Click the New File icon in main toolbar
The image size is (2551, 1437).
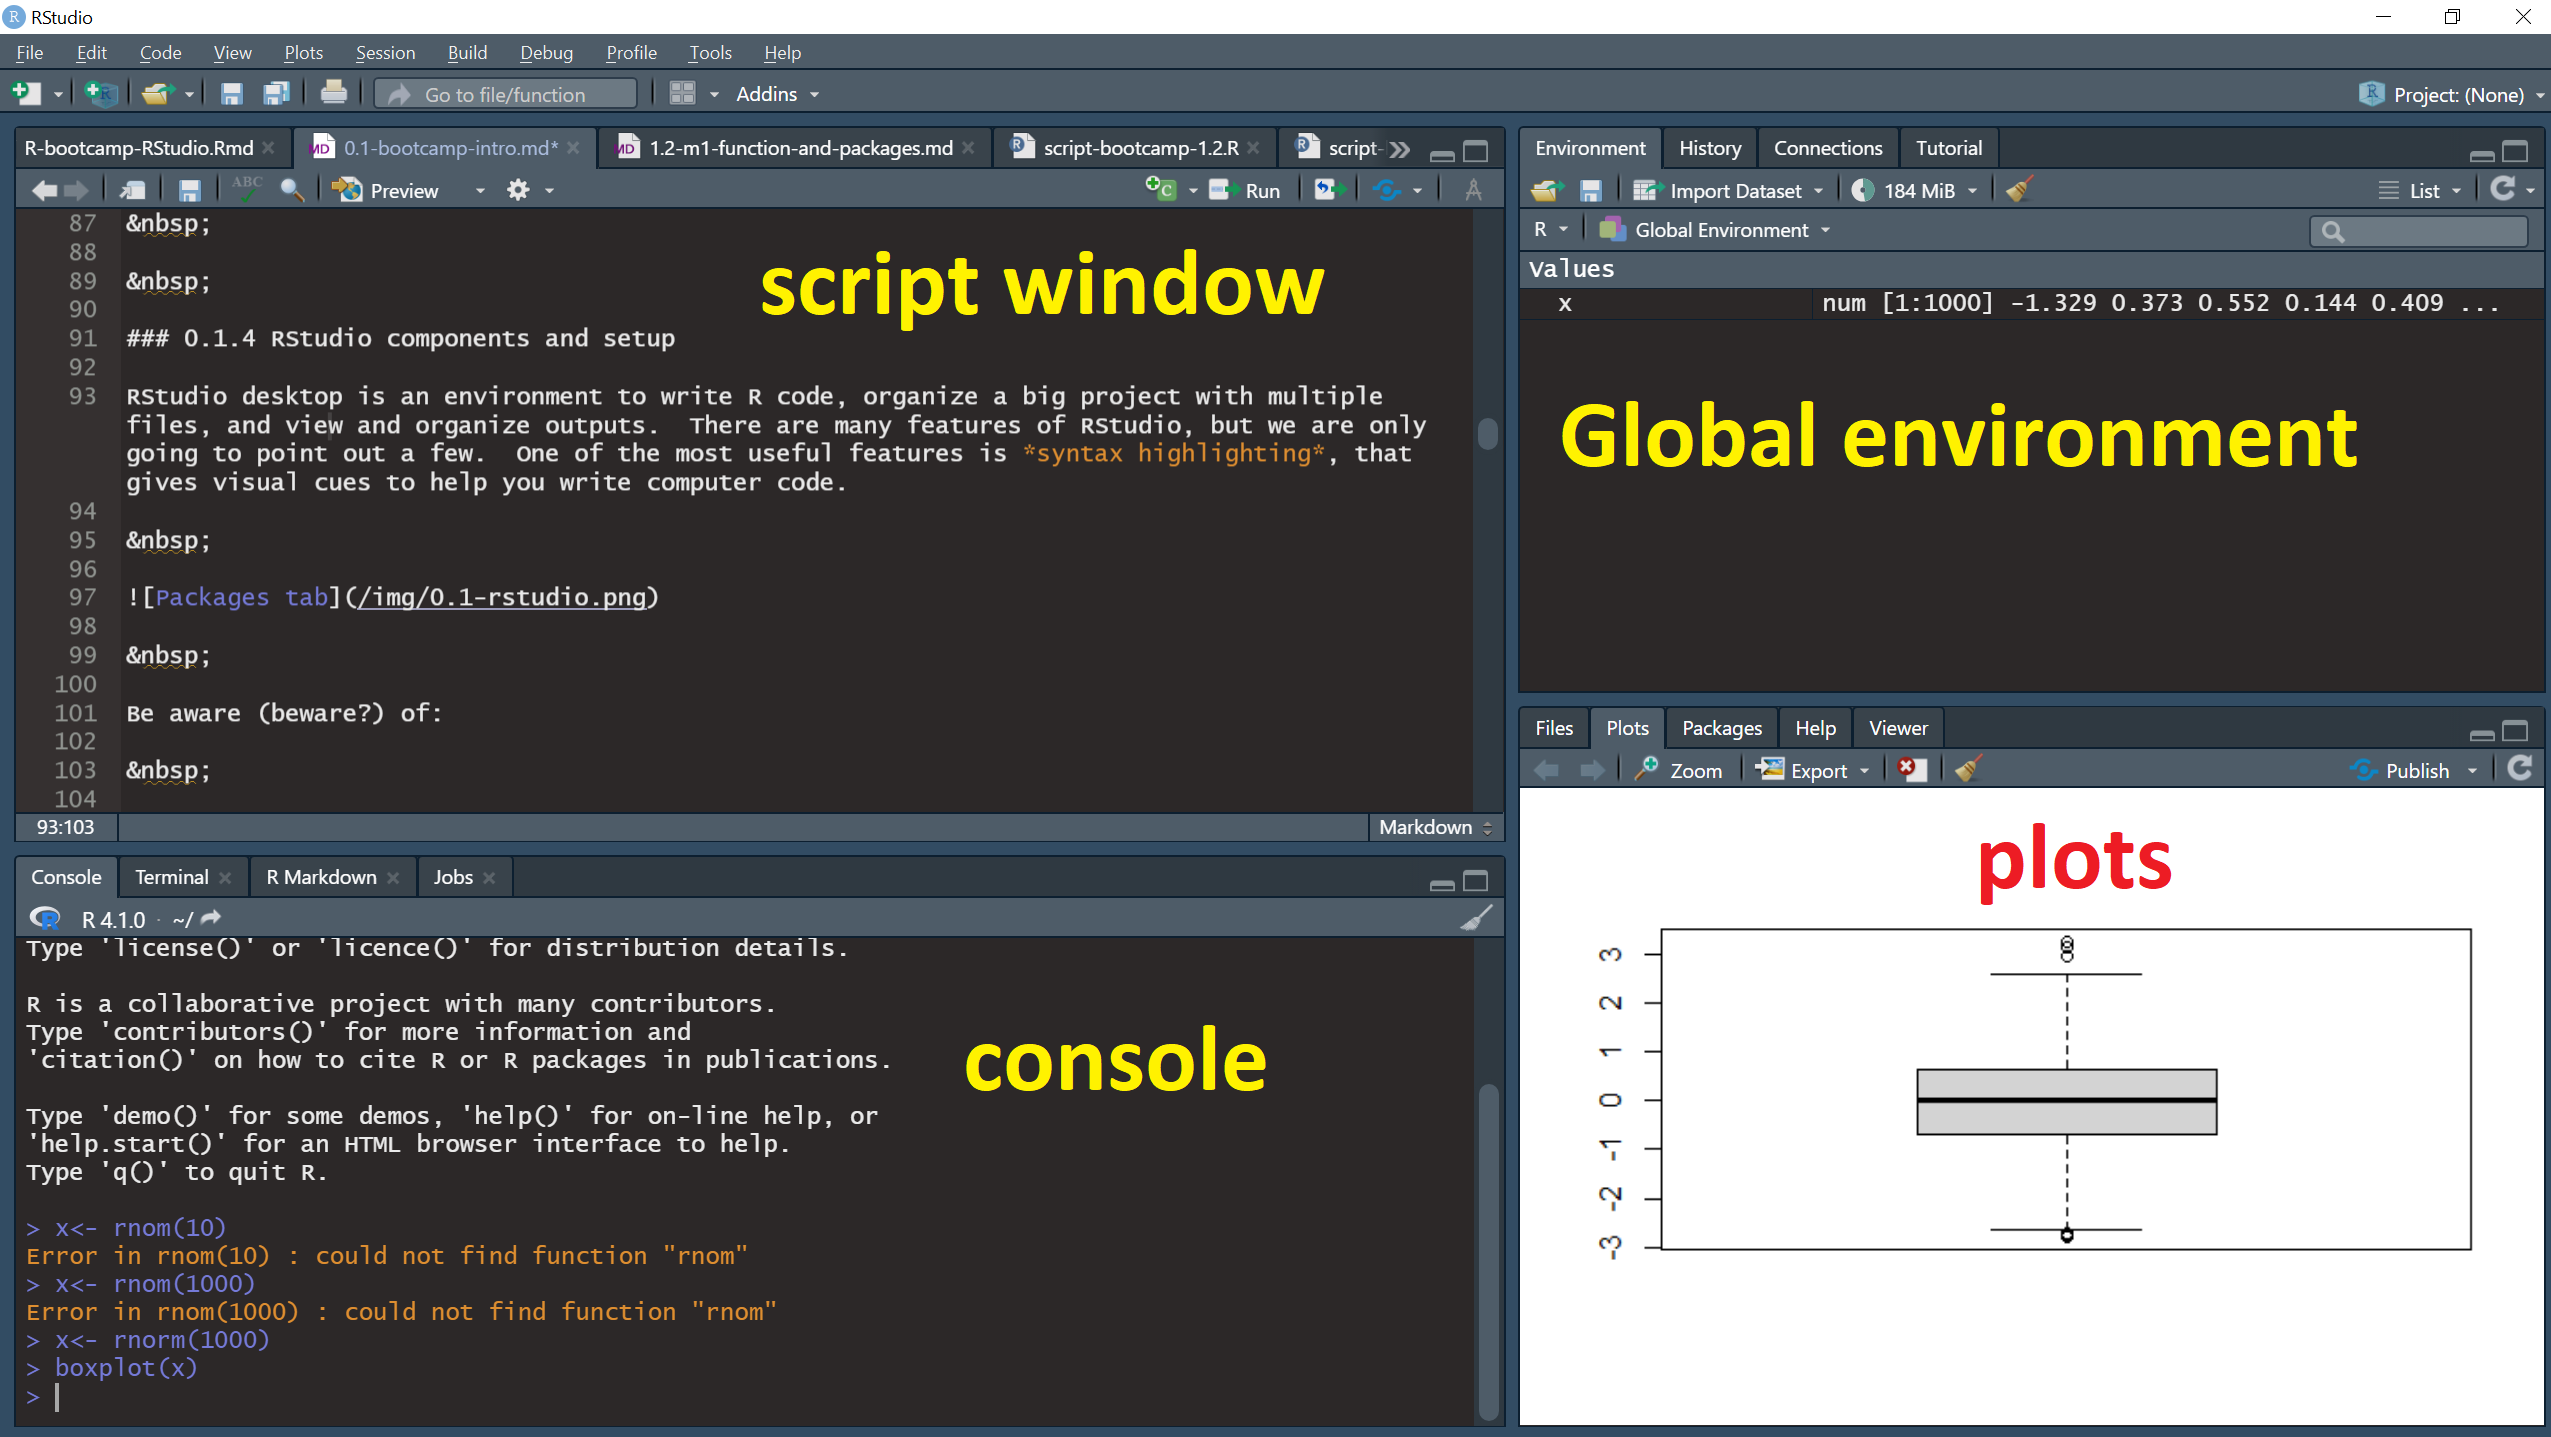[x=25, y=94]
